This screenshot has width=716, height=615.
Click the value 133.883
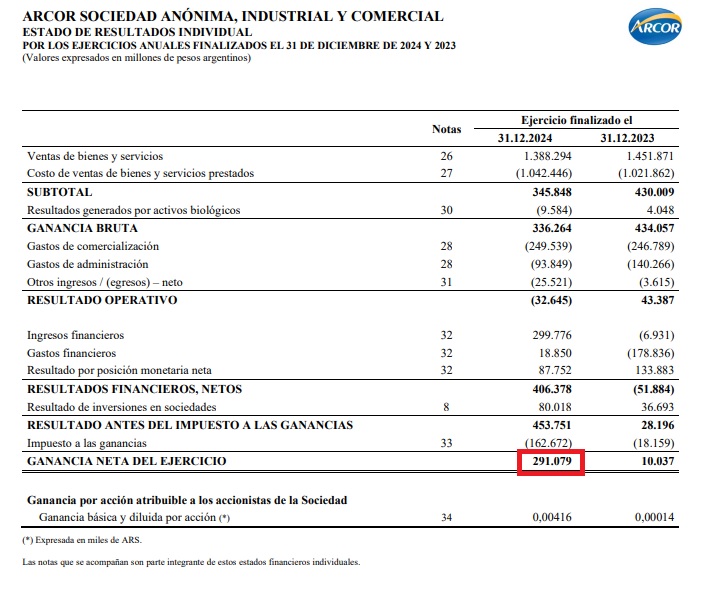(654, 370)
